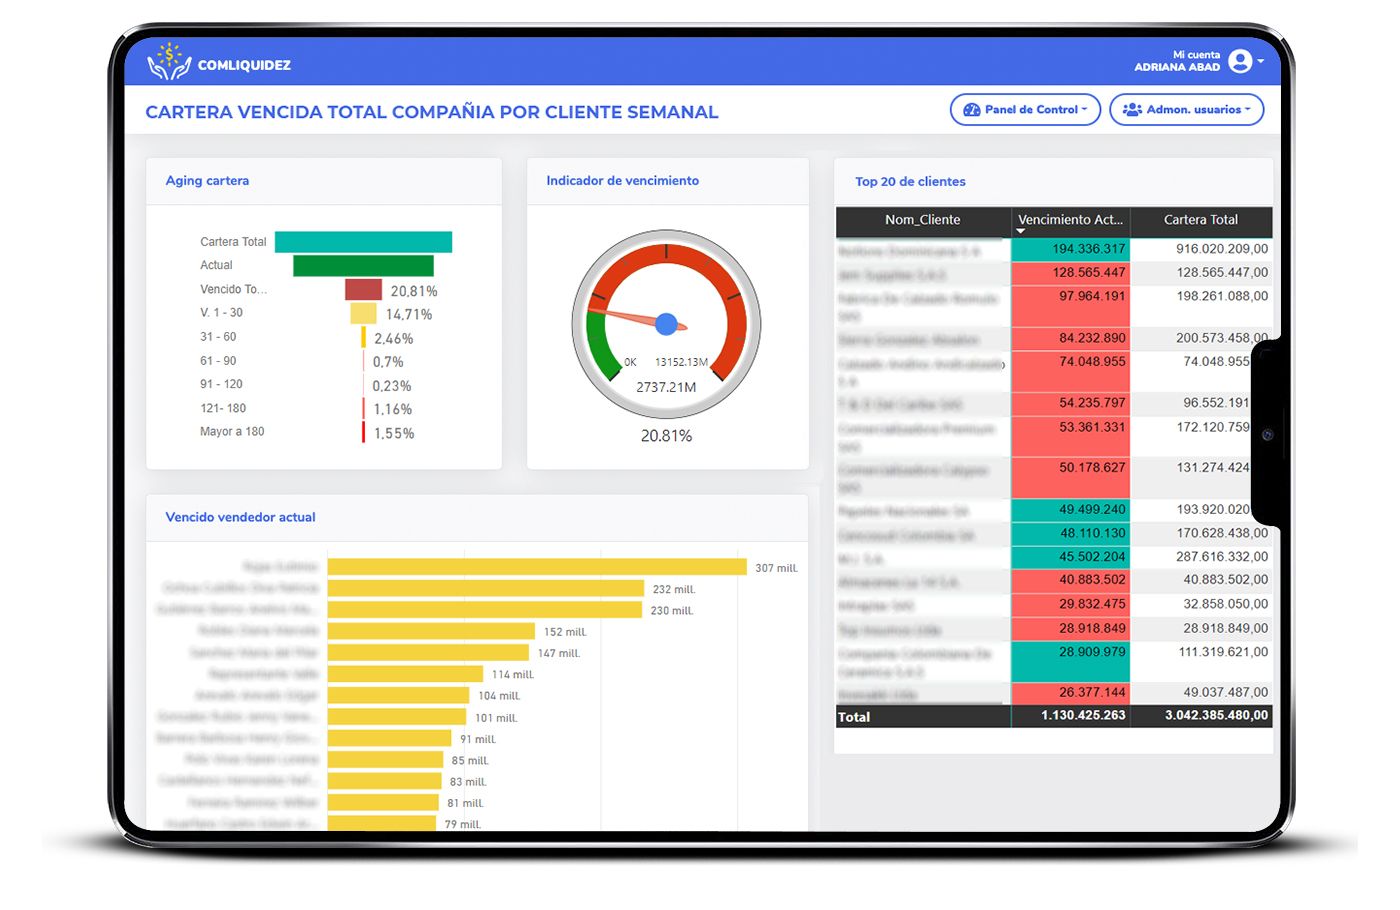
Task: Select the 101 mill. vendor bar
Action: (x=397, y=717)
